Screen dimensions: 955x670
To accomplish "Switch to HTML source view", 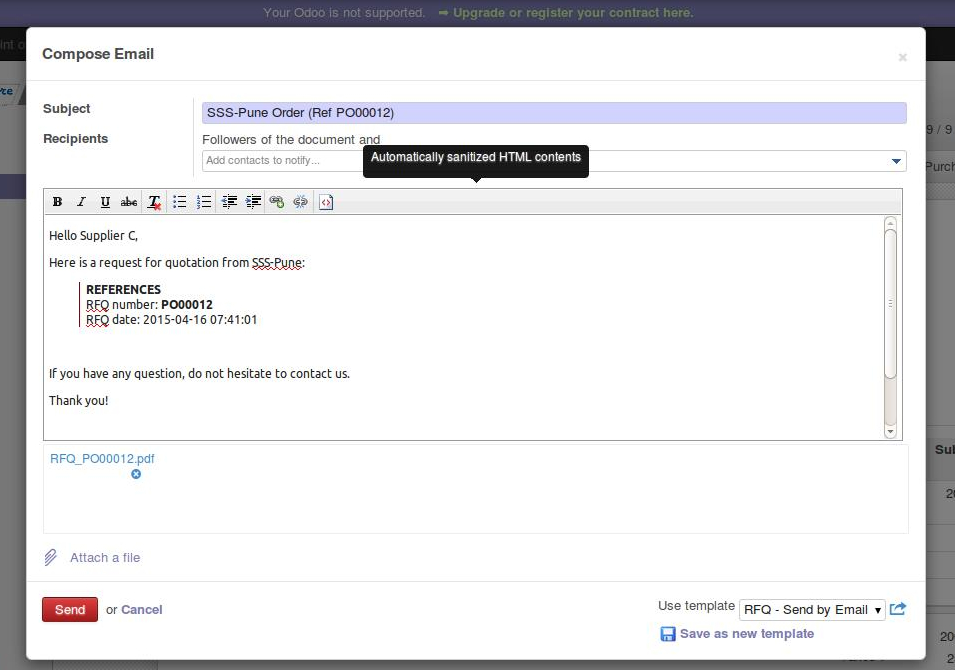I will 326,202.
